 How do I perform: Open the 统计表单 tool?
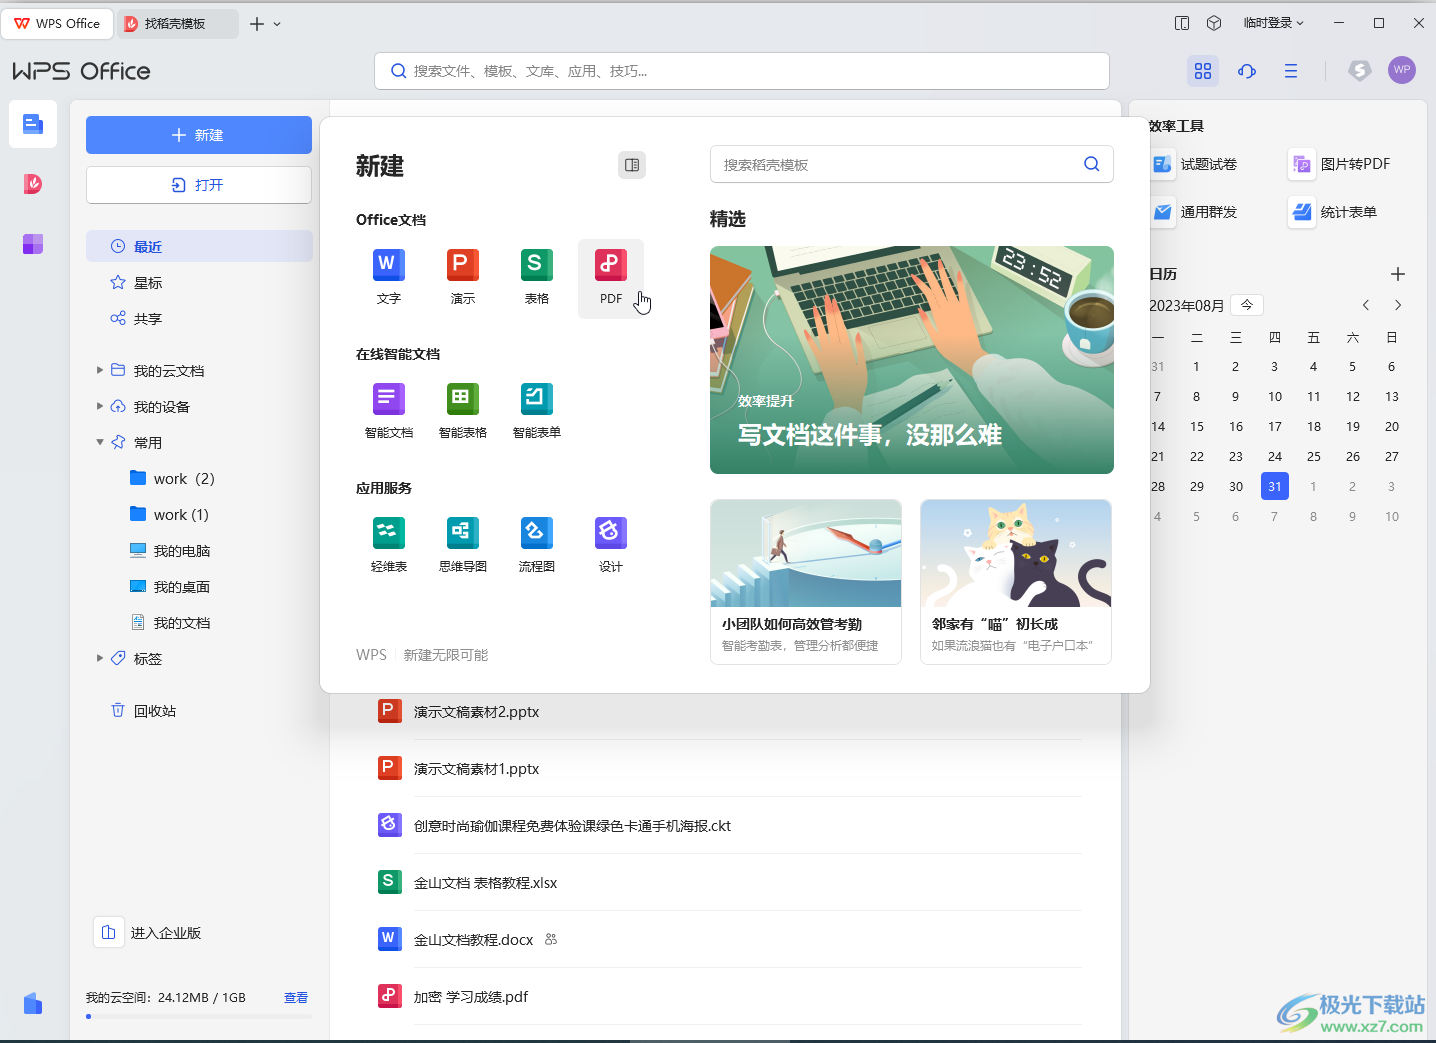(1334, 212)
